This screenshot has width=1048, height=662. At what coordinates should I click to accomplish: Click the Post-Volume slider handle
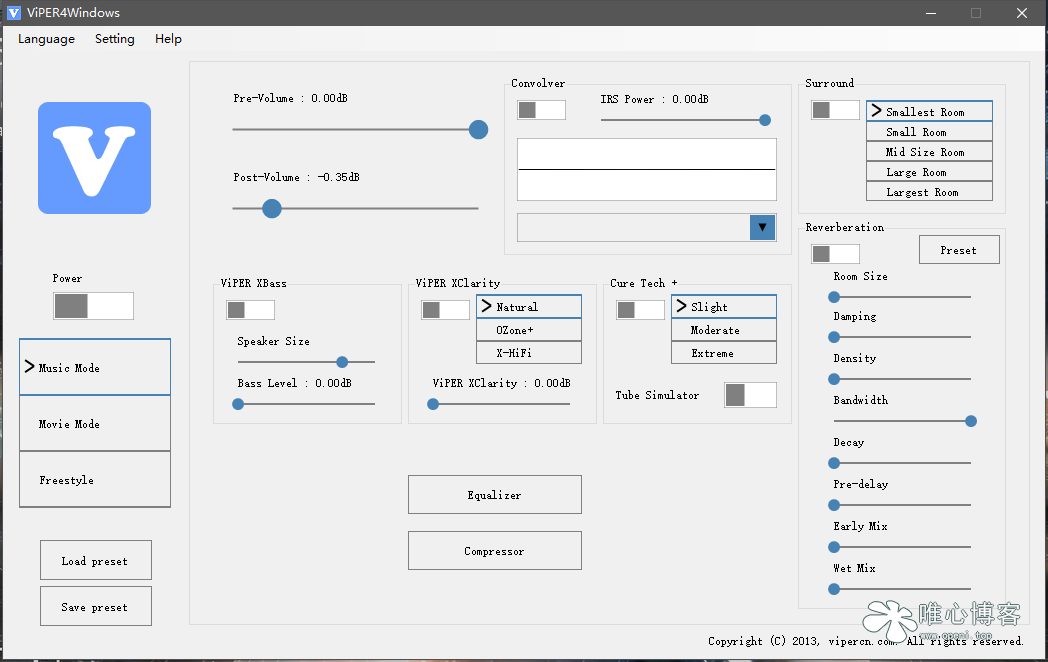(271, 209)
